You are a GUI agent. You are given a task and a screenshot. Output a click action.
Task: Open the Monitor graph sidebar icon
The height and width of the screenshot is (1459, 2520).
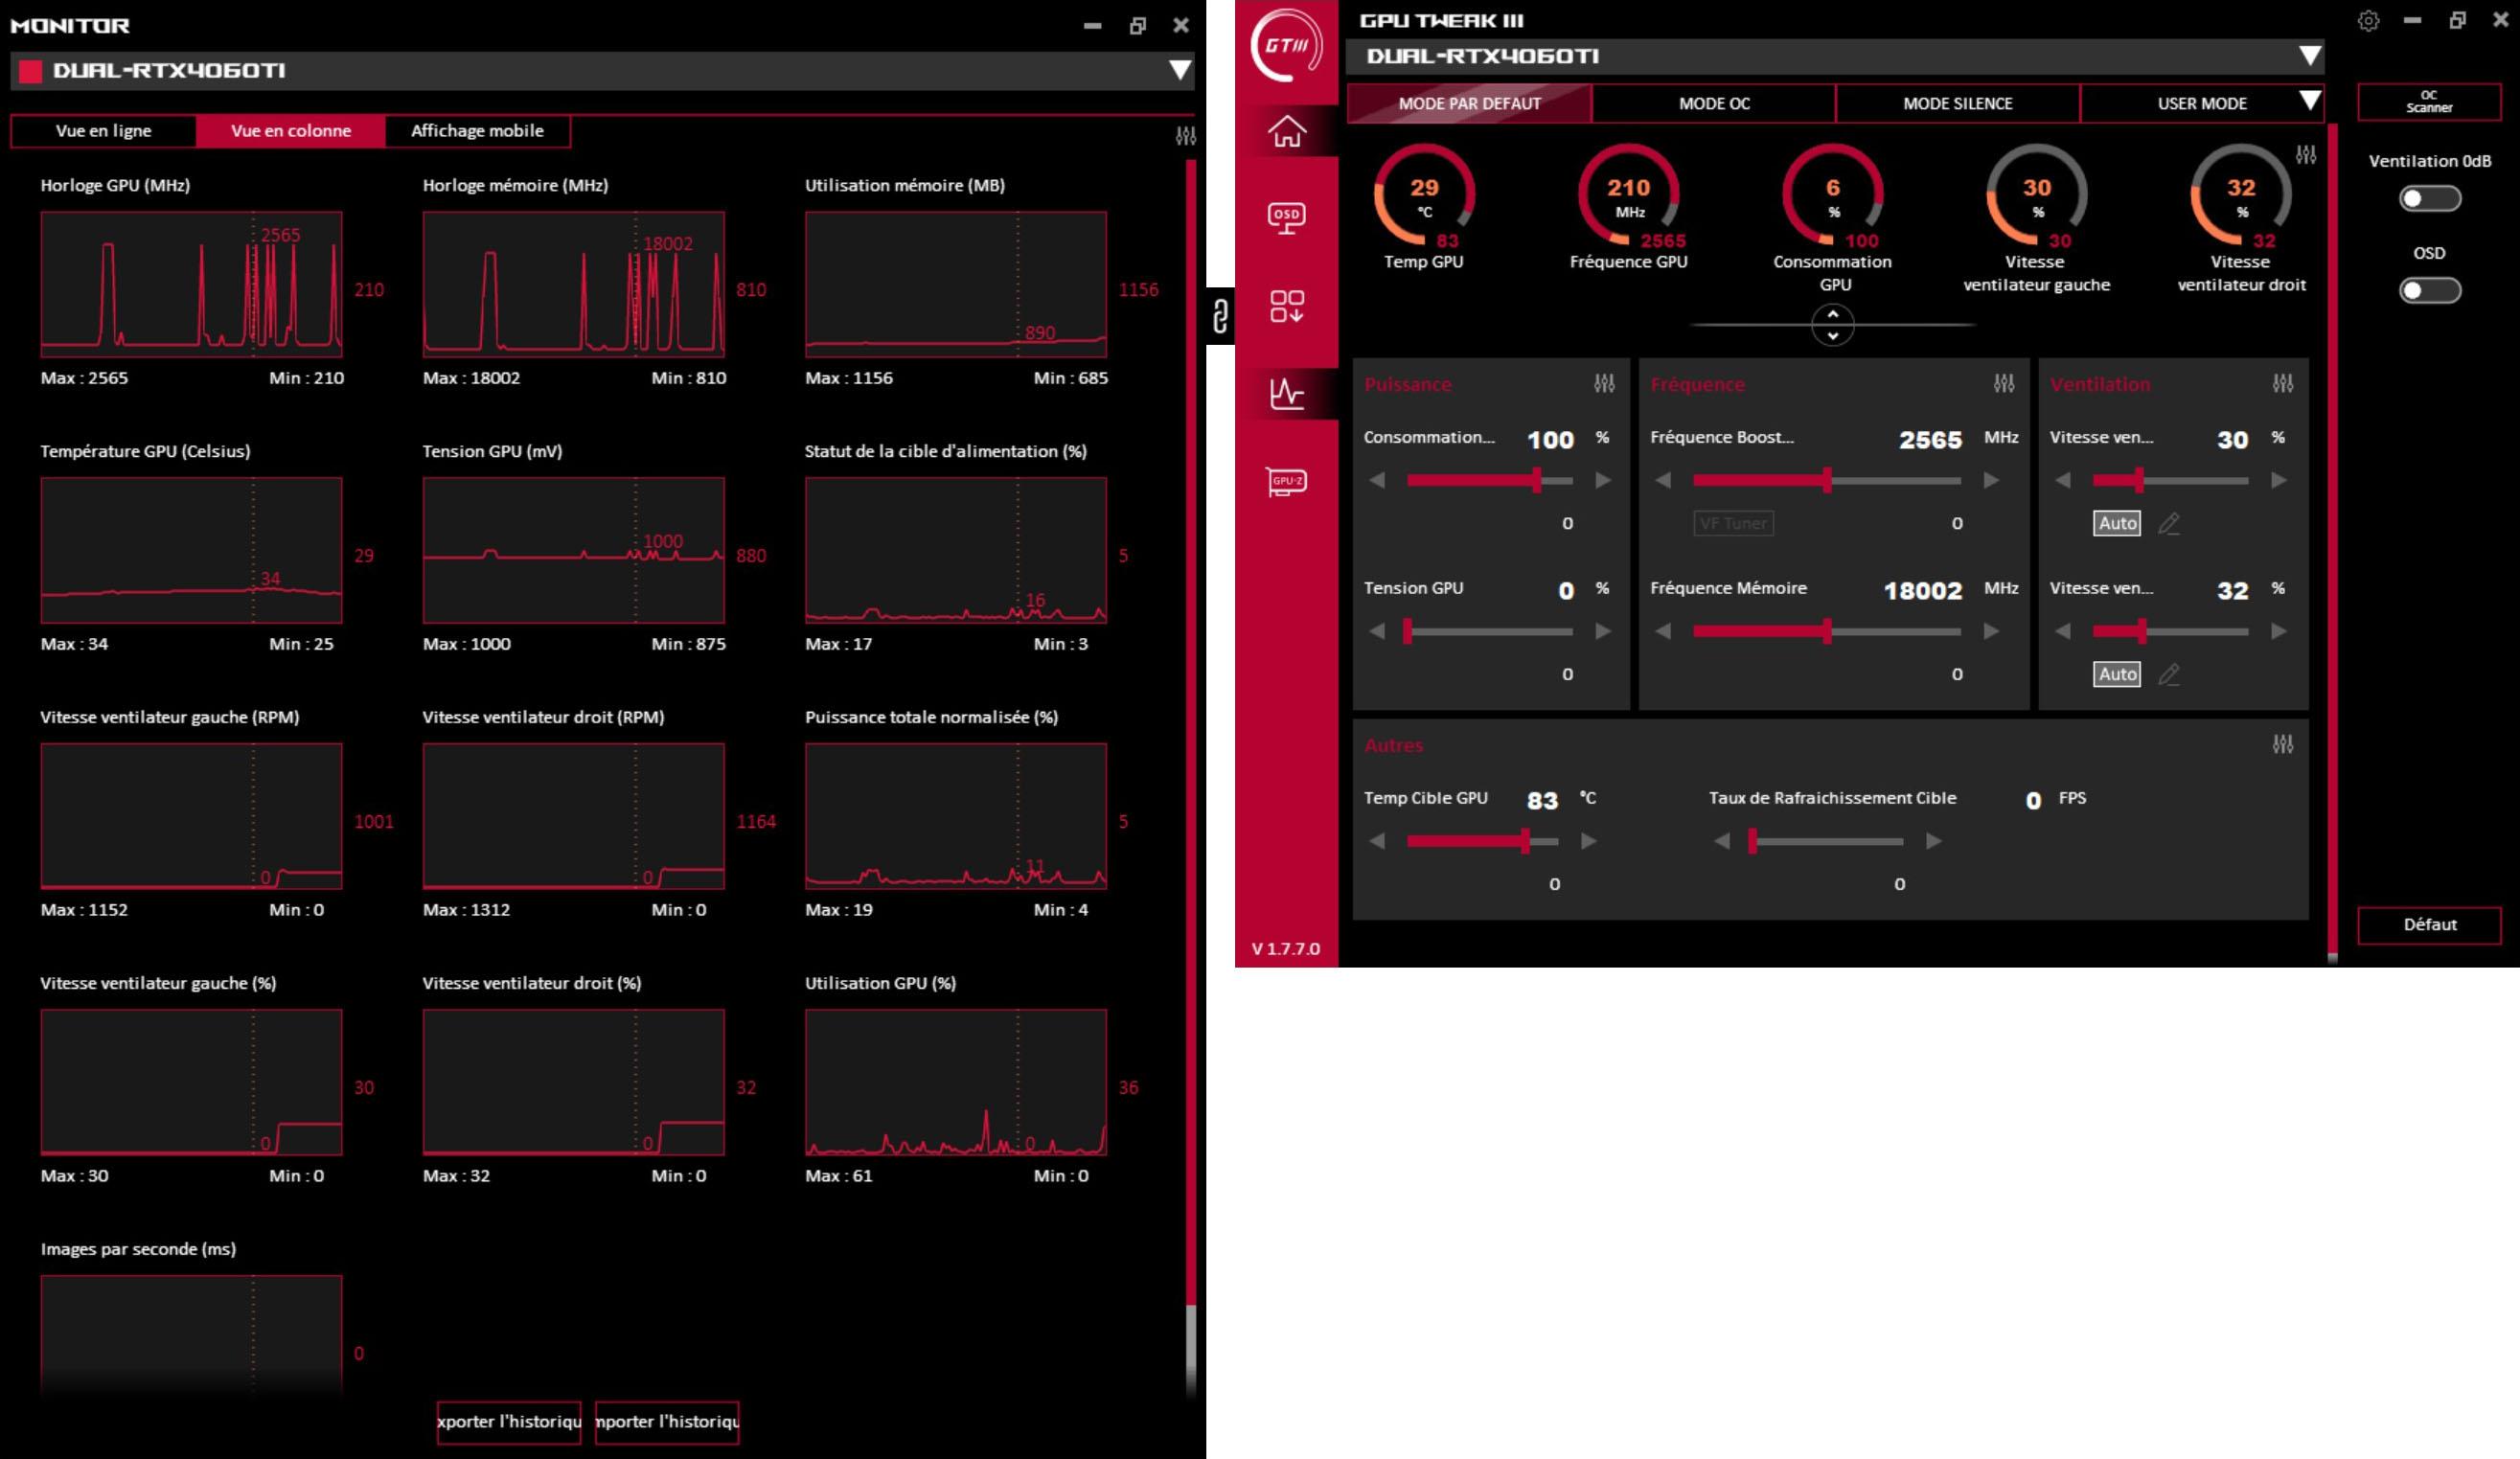(1286, 393)
